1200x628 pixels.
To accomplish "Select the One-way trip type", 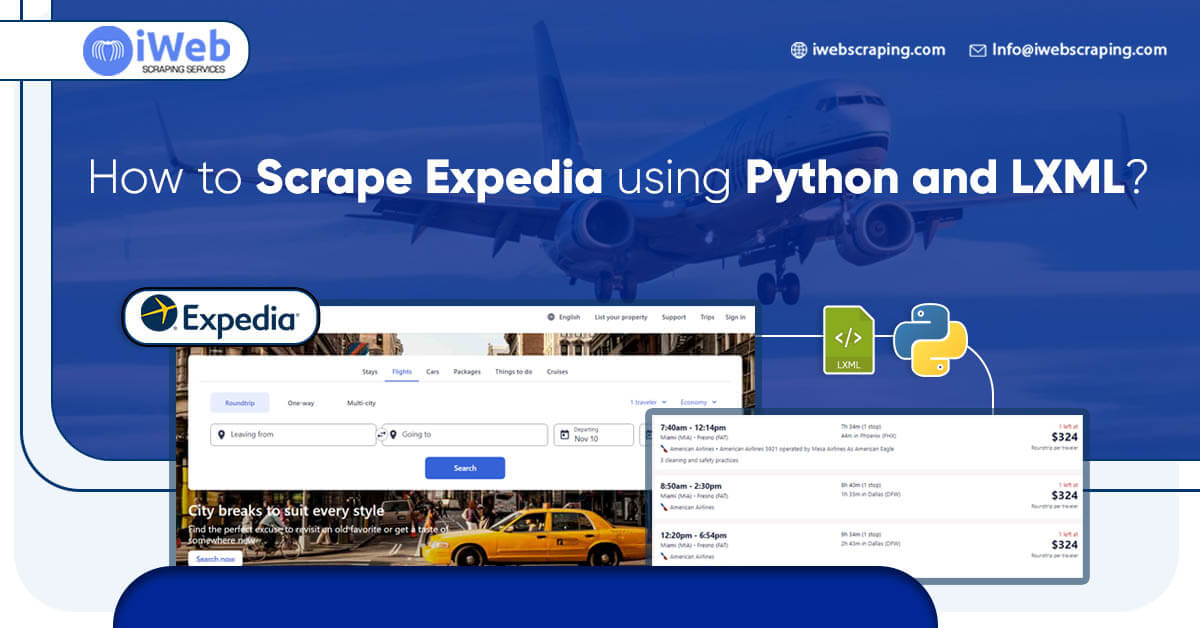I will [301, 403].
